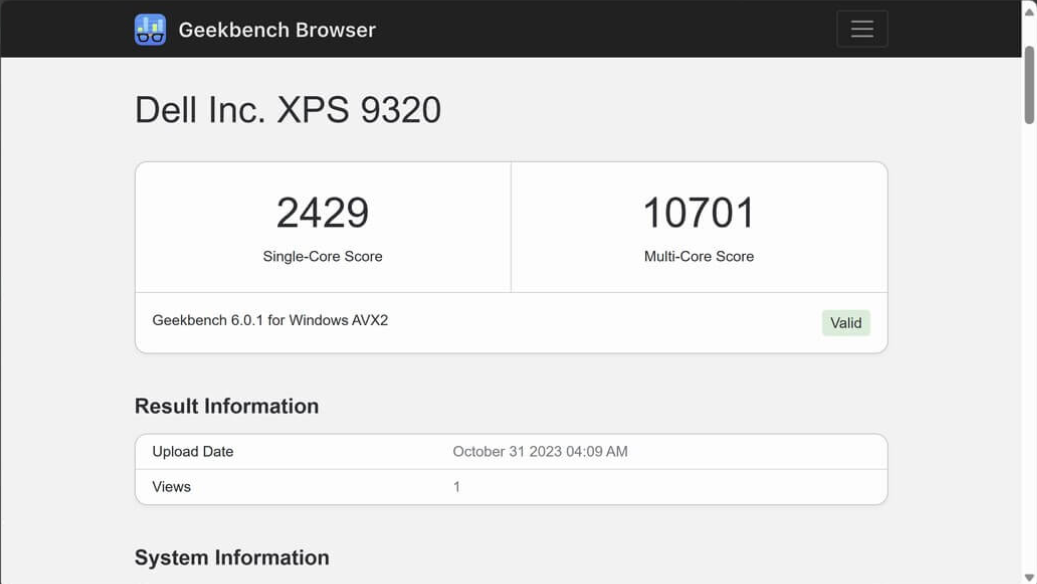Expand the Result Information section
Screen dimensions: 1037x584
[226, 406]
